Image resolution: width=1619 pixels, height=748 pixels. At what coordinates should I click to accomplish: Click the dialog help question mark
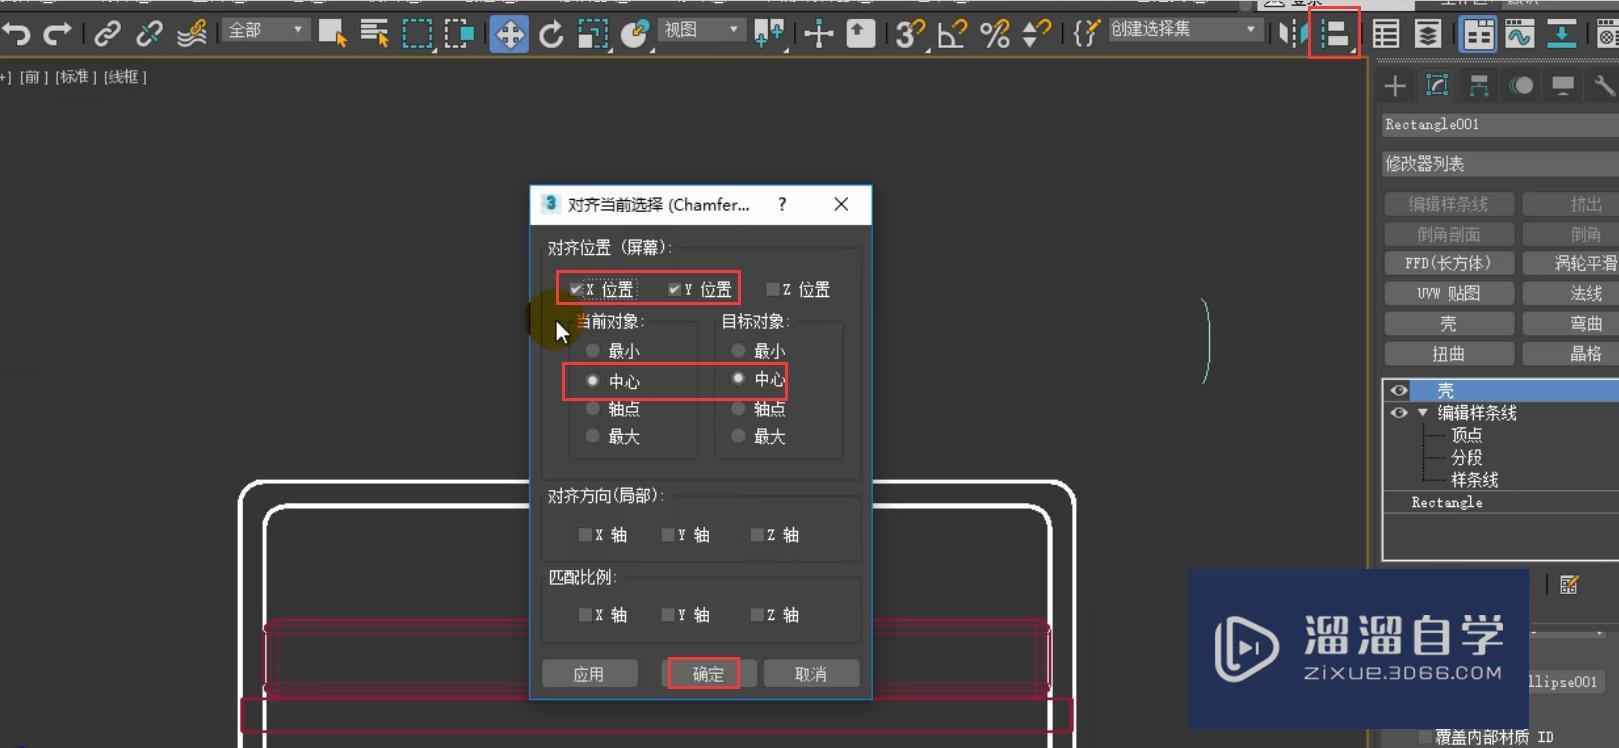pos(782,204)
